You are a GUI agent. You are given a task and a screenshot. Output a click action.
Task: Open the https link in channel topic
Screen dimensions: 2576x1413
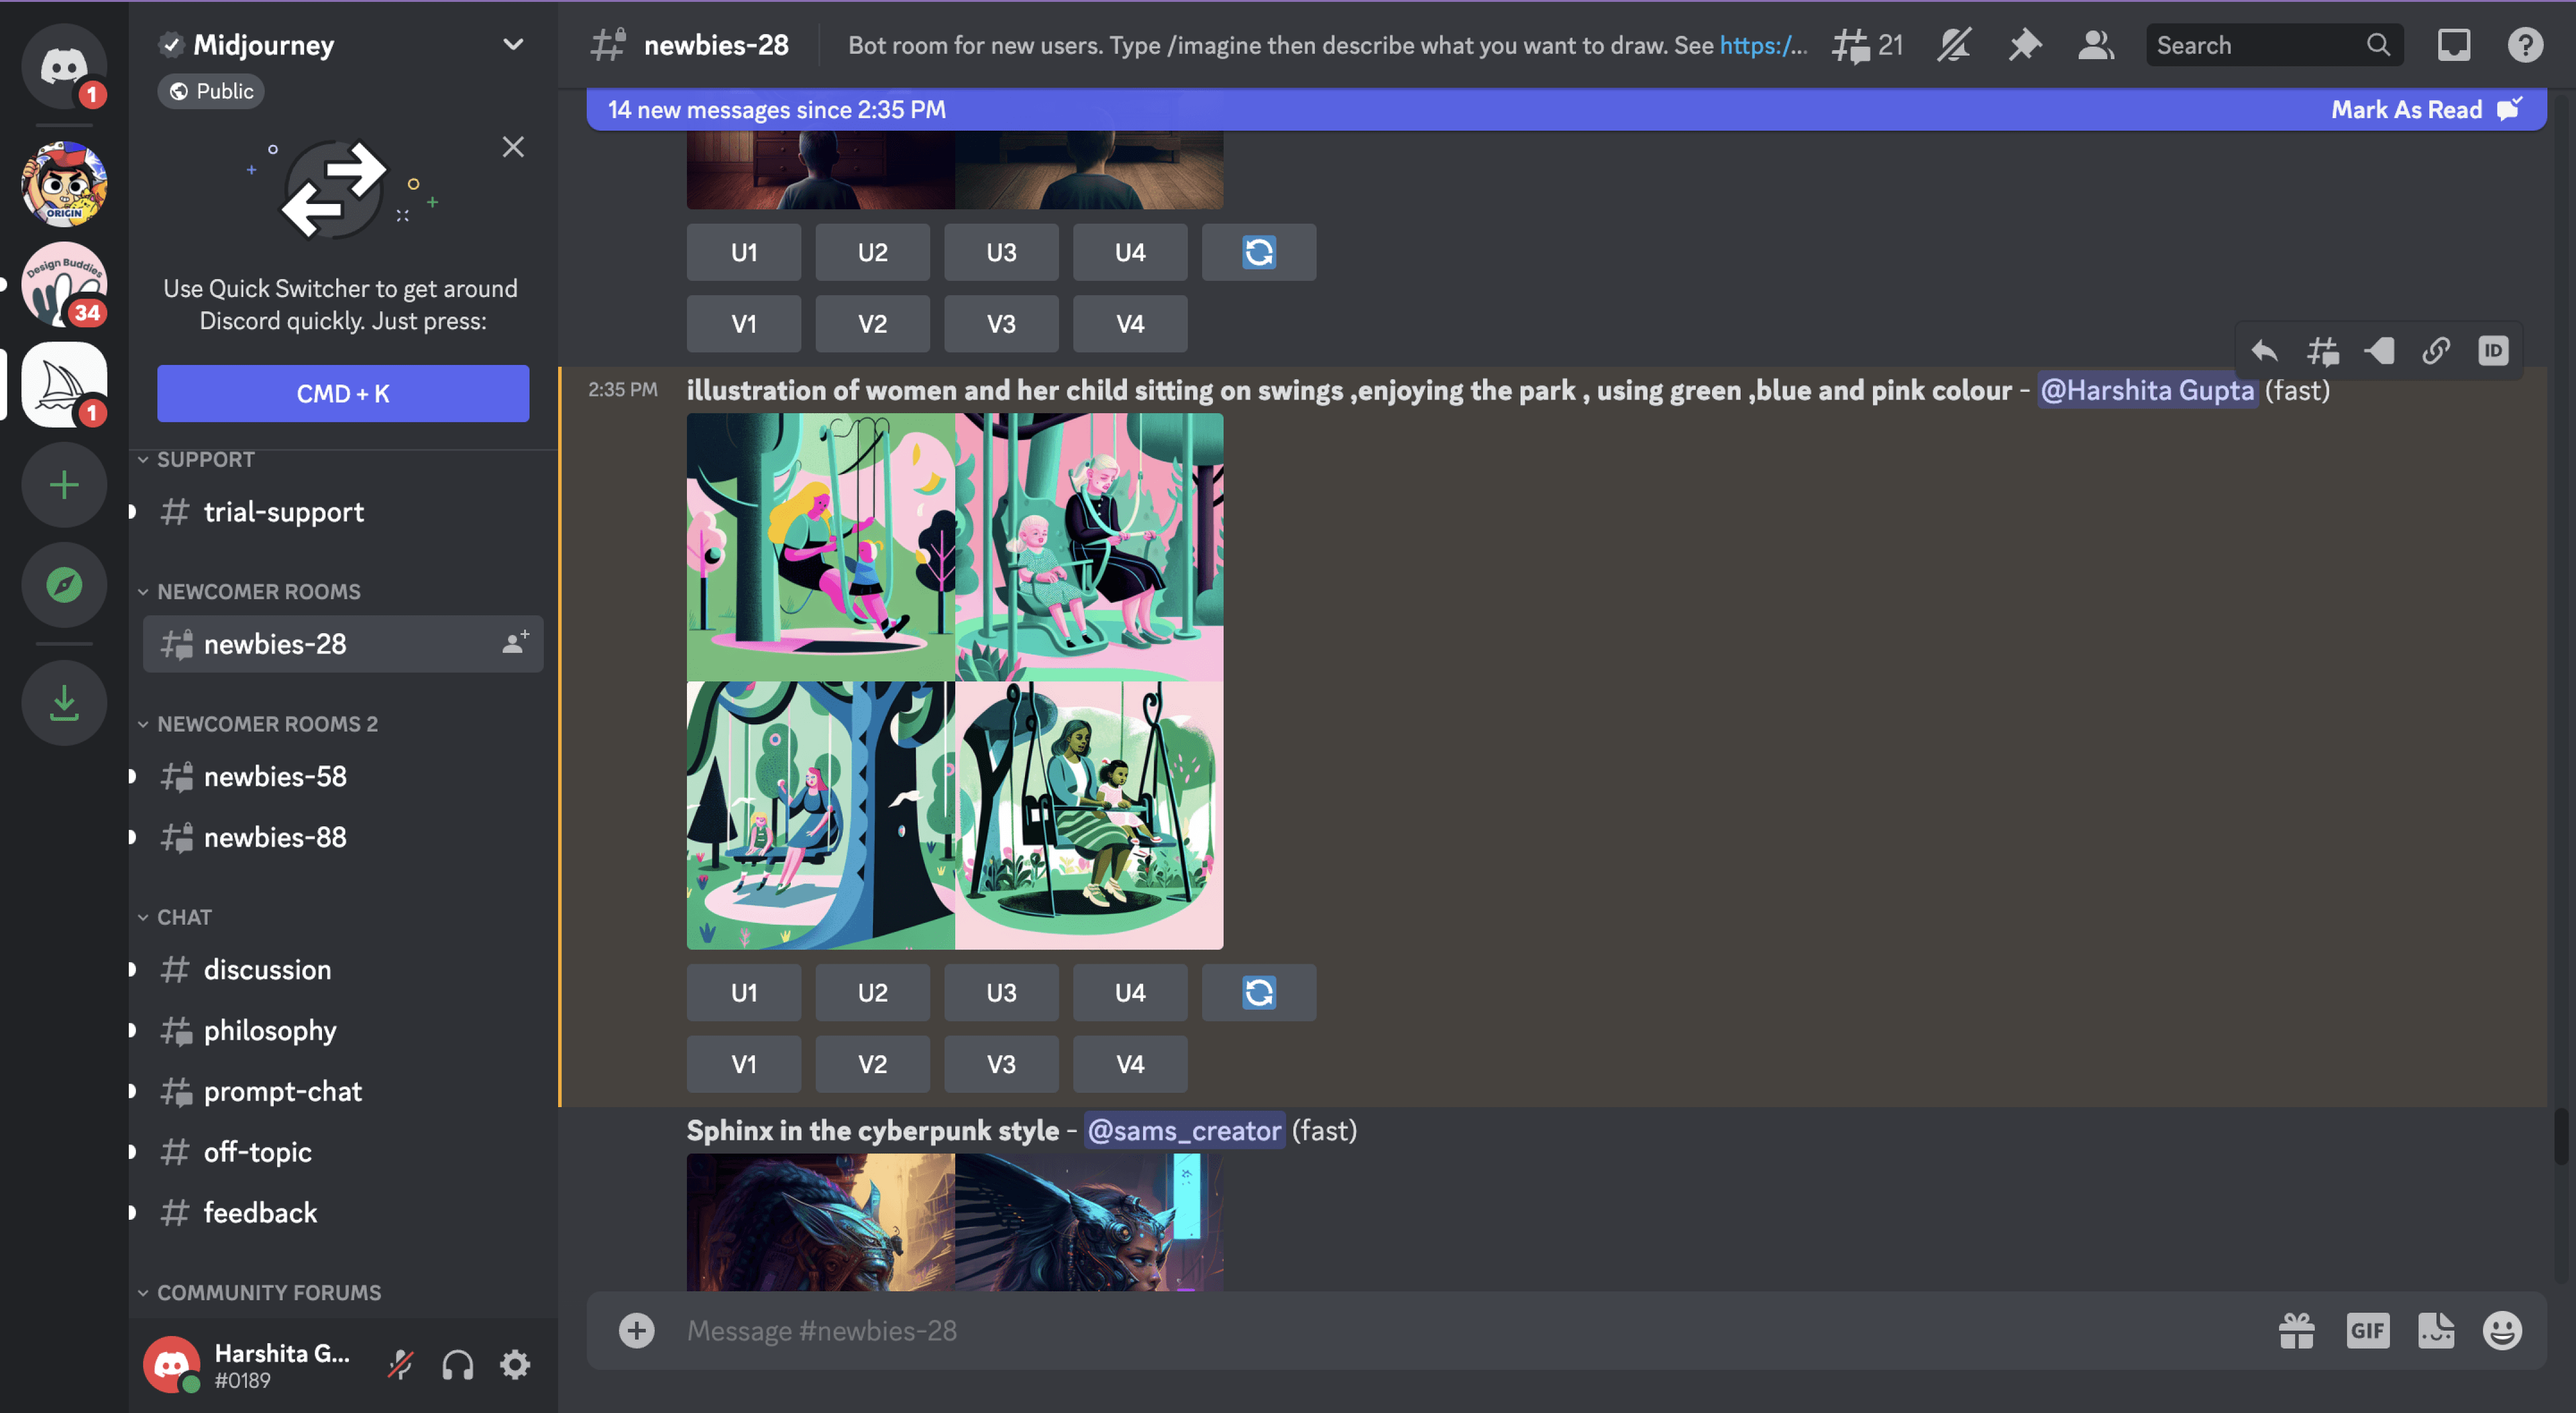pyautogui.click(x=1763, y=45)
